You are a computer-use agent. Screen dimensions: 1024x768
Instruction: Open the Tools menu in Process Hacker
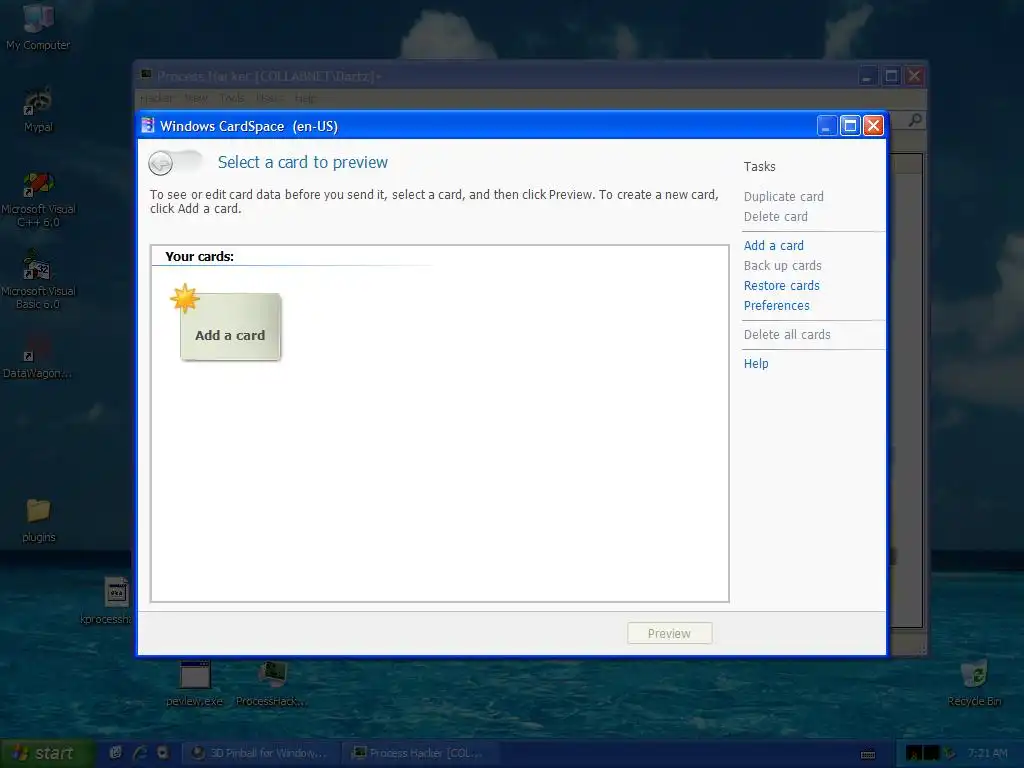[x=232, y=98]
